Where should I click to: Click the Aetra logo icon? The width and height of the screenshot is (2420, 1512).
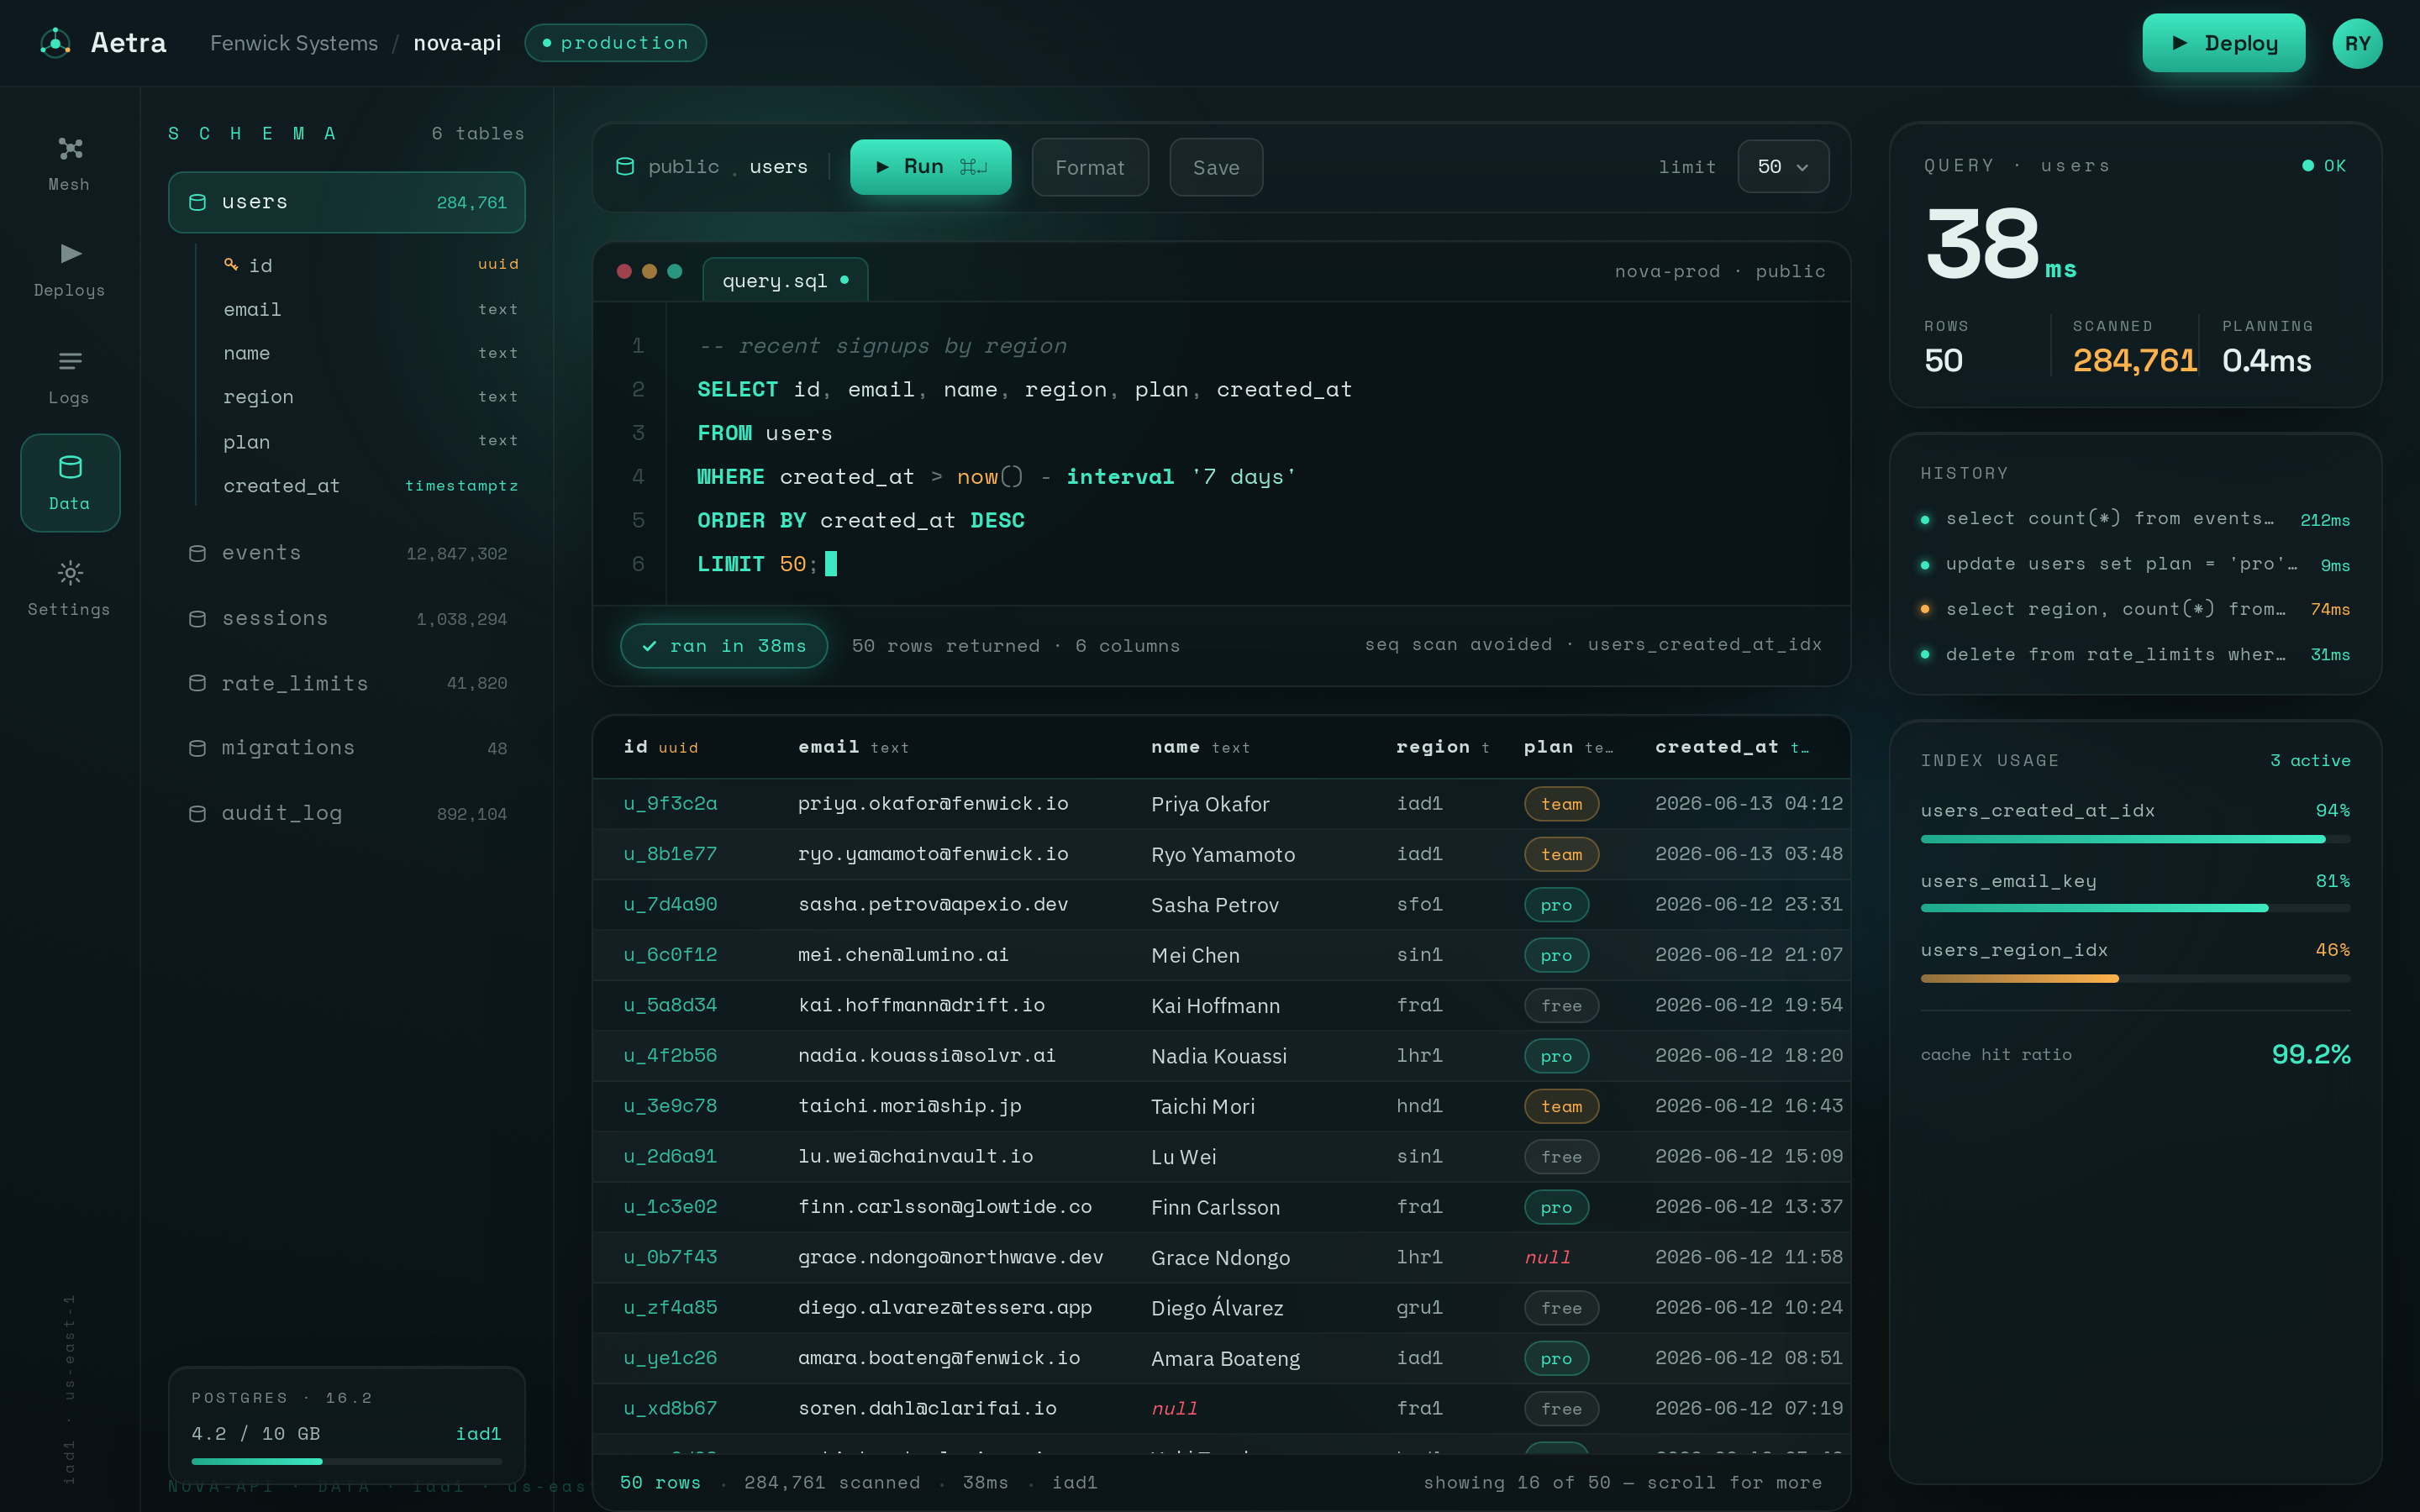click(55, 43)
